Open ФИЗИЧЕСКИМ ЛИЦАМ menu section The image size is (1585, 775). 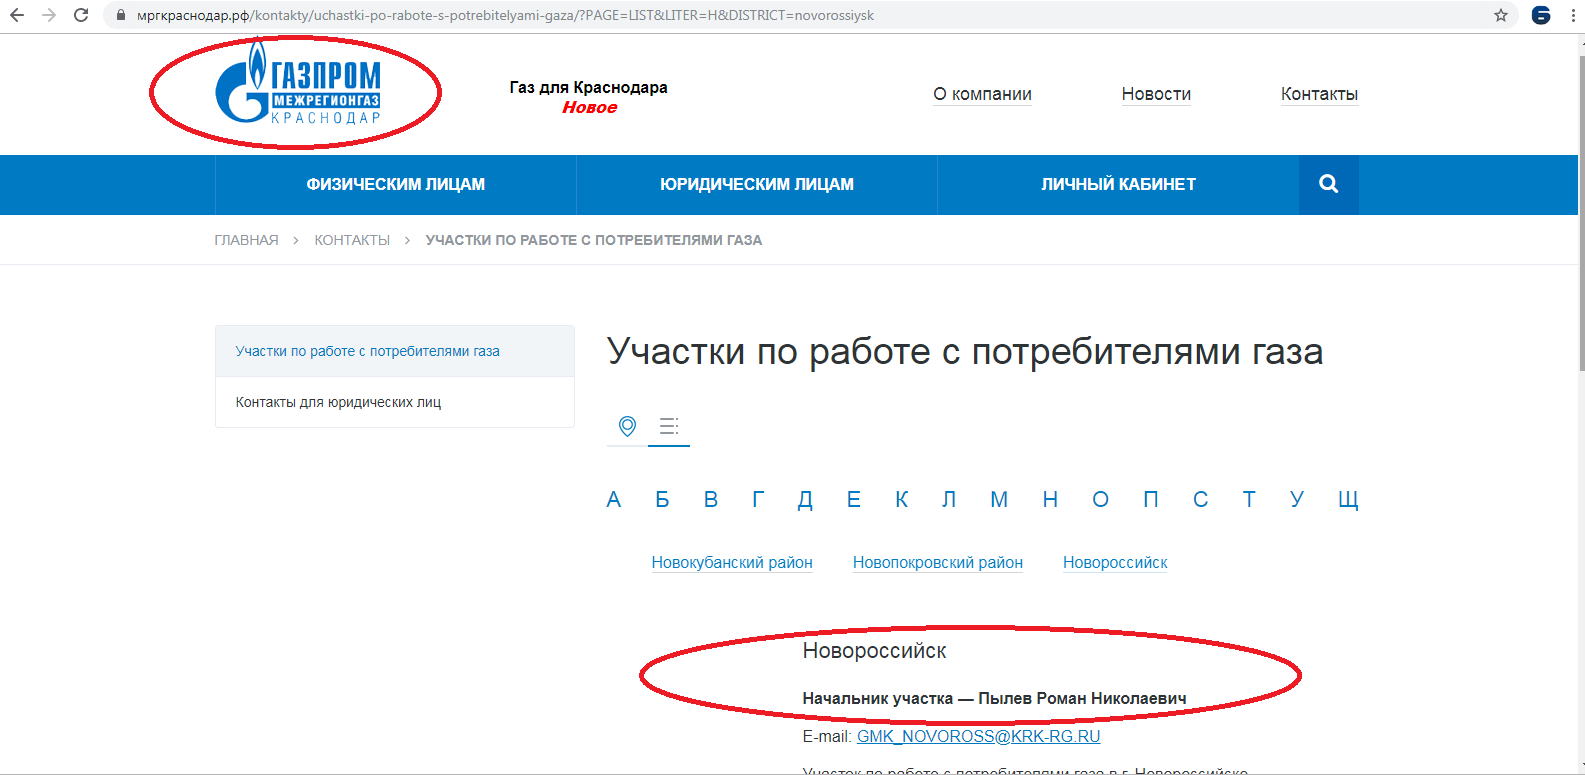tap(395, 184)
